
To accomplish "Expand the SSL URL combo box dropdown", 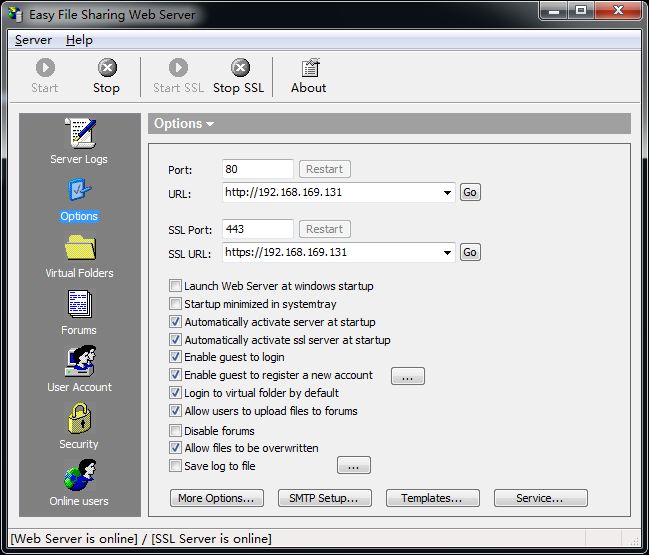I will pos(447,252).
